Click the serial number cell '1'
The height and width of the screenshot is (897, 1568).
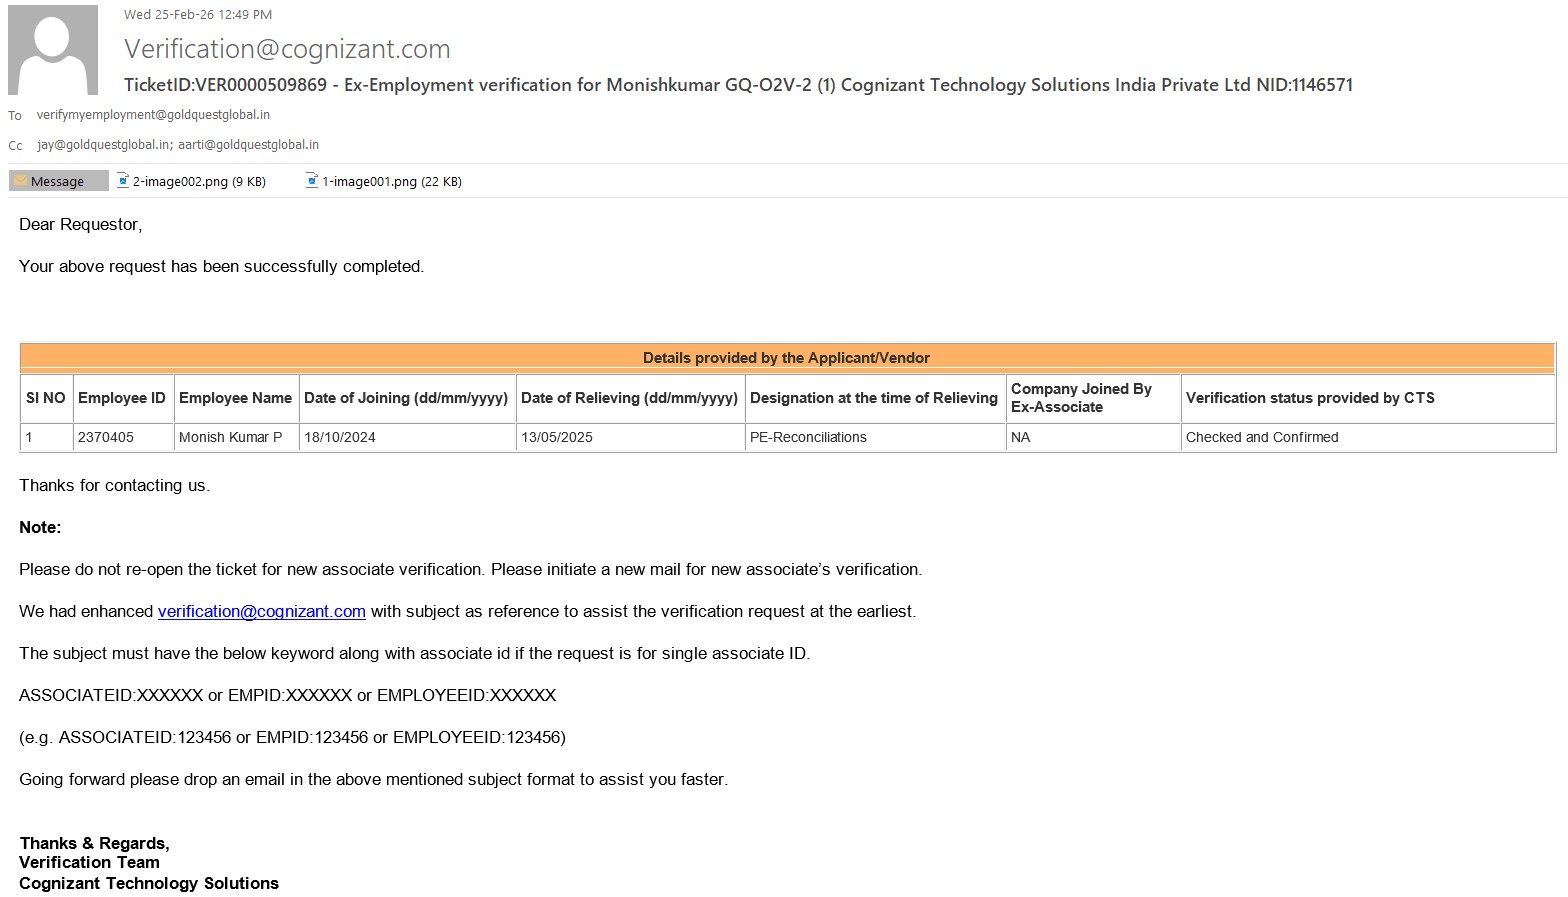pyautogui.click(x=46, y=437)
